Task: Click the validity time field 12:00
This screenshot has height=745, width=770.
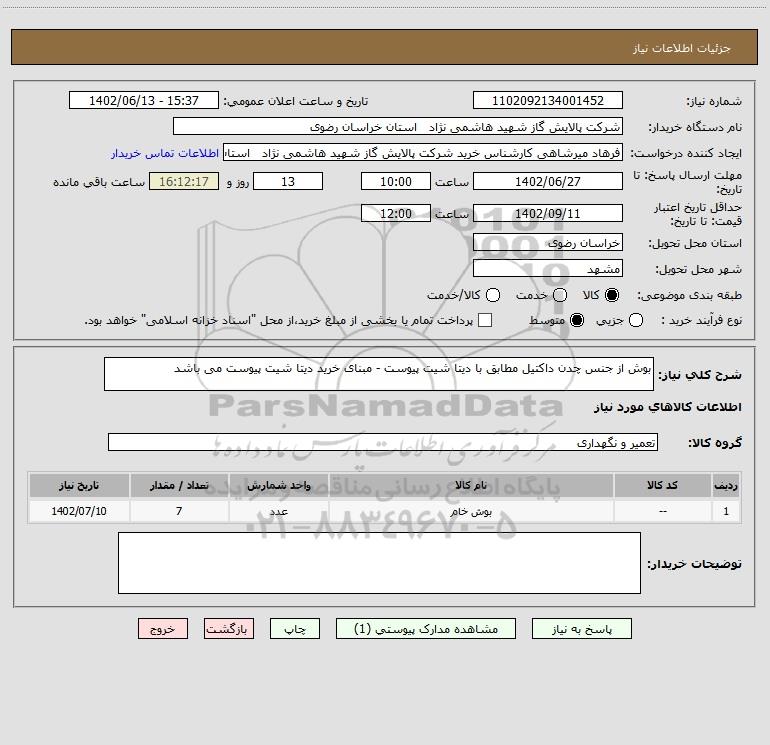Action: (396, 213)
